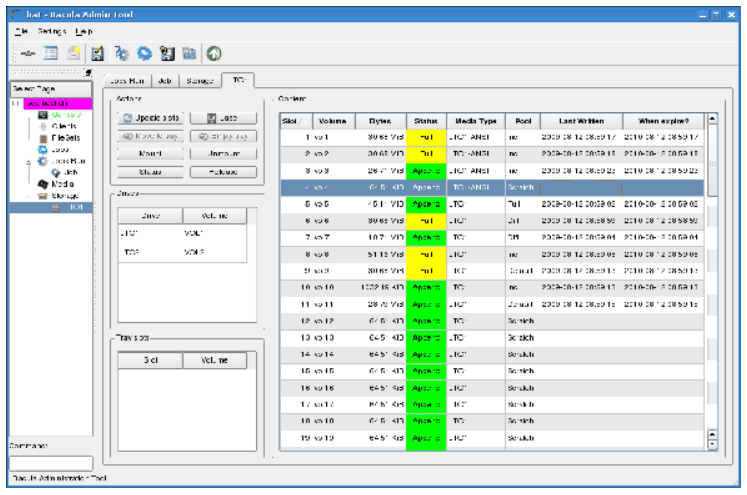Click the page list icon in the toolbar
Image resolution: width=747 pixels, height=495 pixels.
(x=51, y=53)
